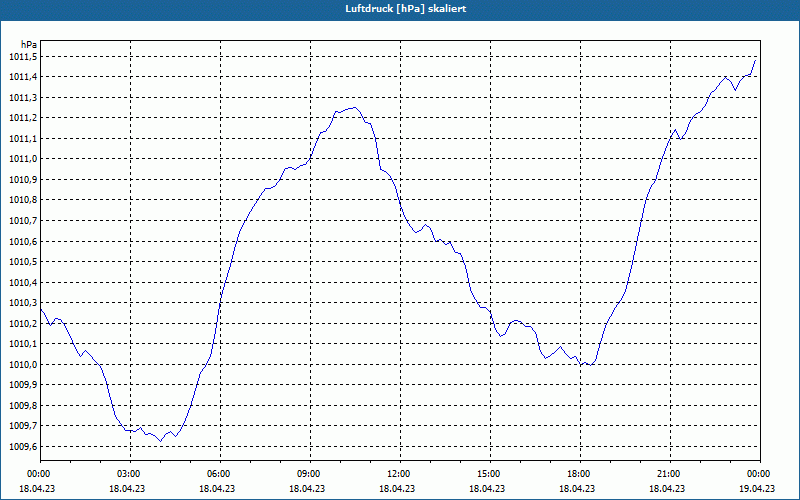The image size is (800, 500).
Task: Select the 1011,2 y-axis label
Action: click(x=23, y=118)
